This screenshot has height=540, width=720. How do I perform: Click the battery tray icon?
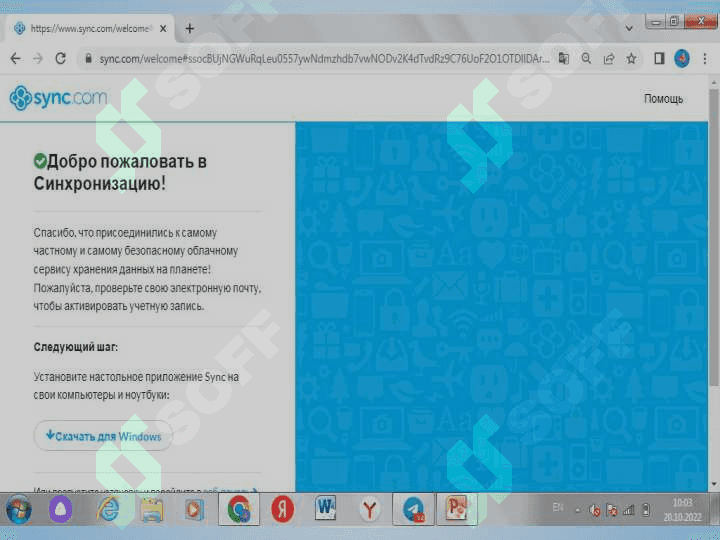tap(646, 510)
